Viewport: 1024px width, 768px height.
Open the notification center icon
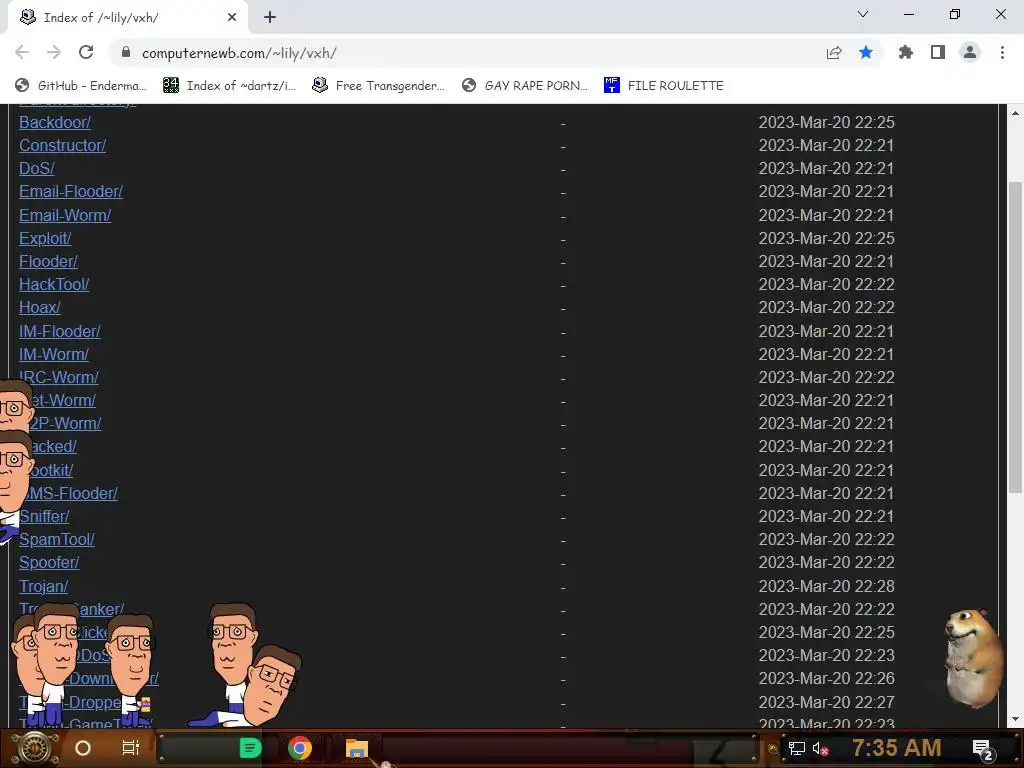(983, 748)
